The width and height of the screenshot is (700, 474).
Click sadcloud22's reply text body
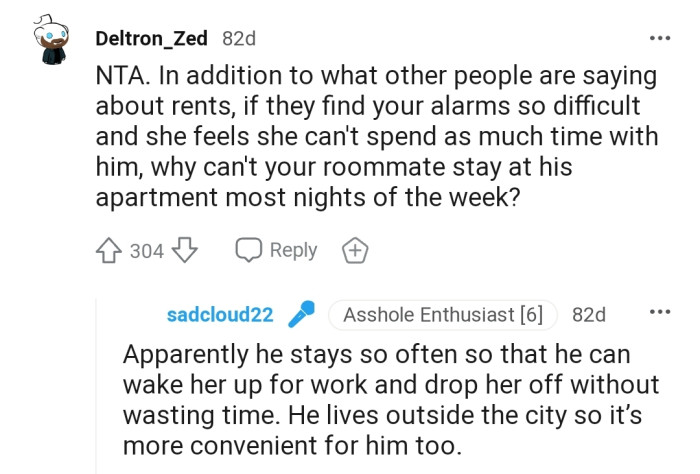tap(390, 398)
